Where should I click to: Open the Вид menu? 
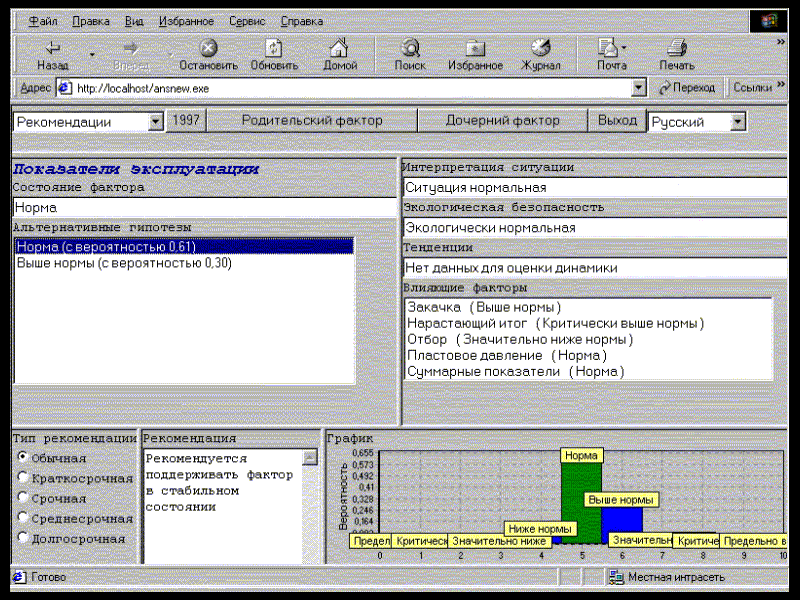coord(134,21)
